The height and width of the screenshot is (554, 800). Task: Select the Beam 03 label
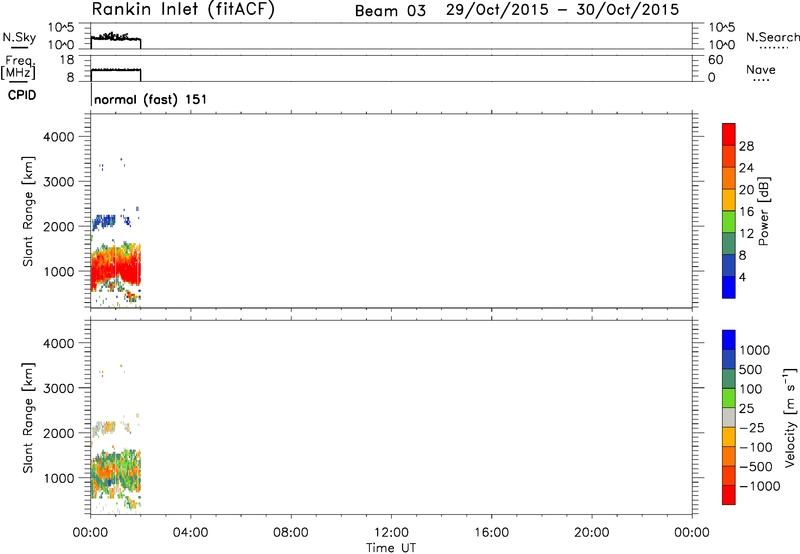390,11
